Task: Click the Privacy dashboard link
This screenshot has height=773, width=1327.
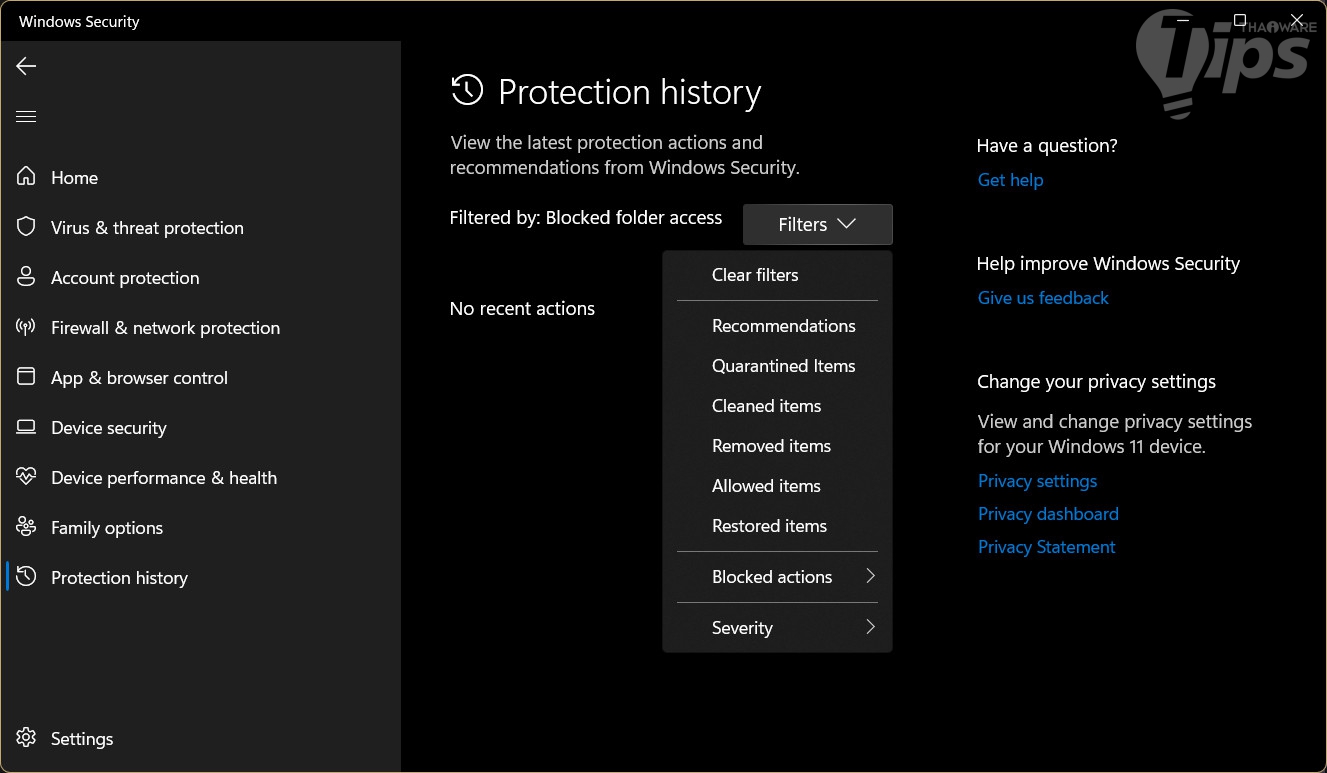Action: pos(1048,514)
